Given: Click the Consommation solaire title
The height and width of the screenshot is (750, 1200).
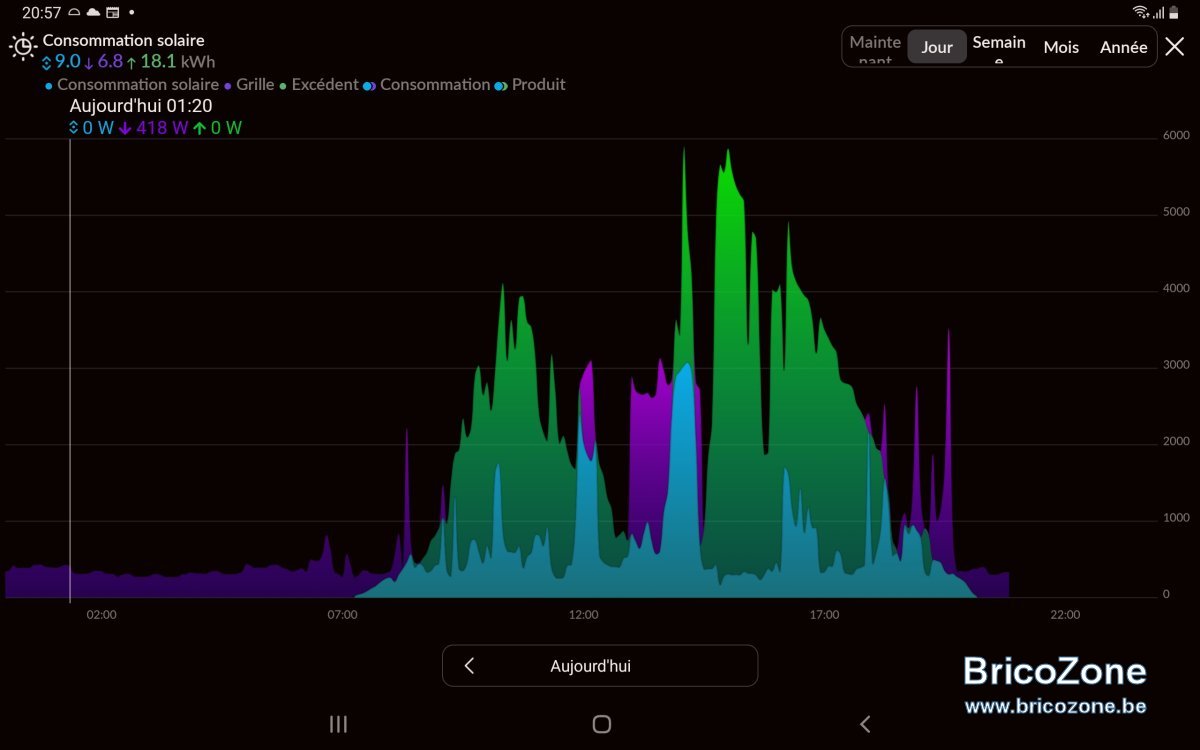Looking at the screenshot, I should 123,40.
